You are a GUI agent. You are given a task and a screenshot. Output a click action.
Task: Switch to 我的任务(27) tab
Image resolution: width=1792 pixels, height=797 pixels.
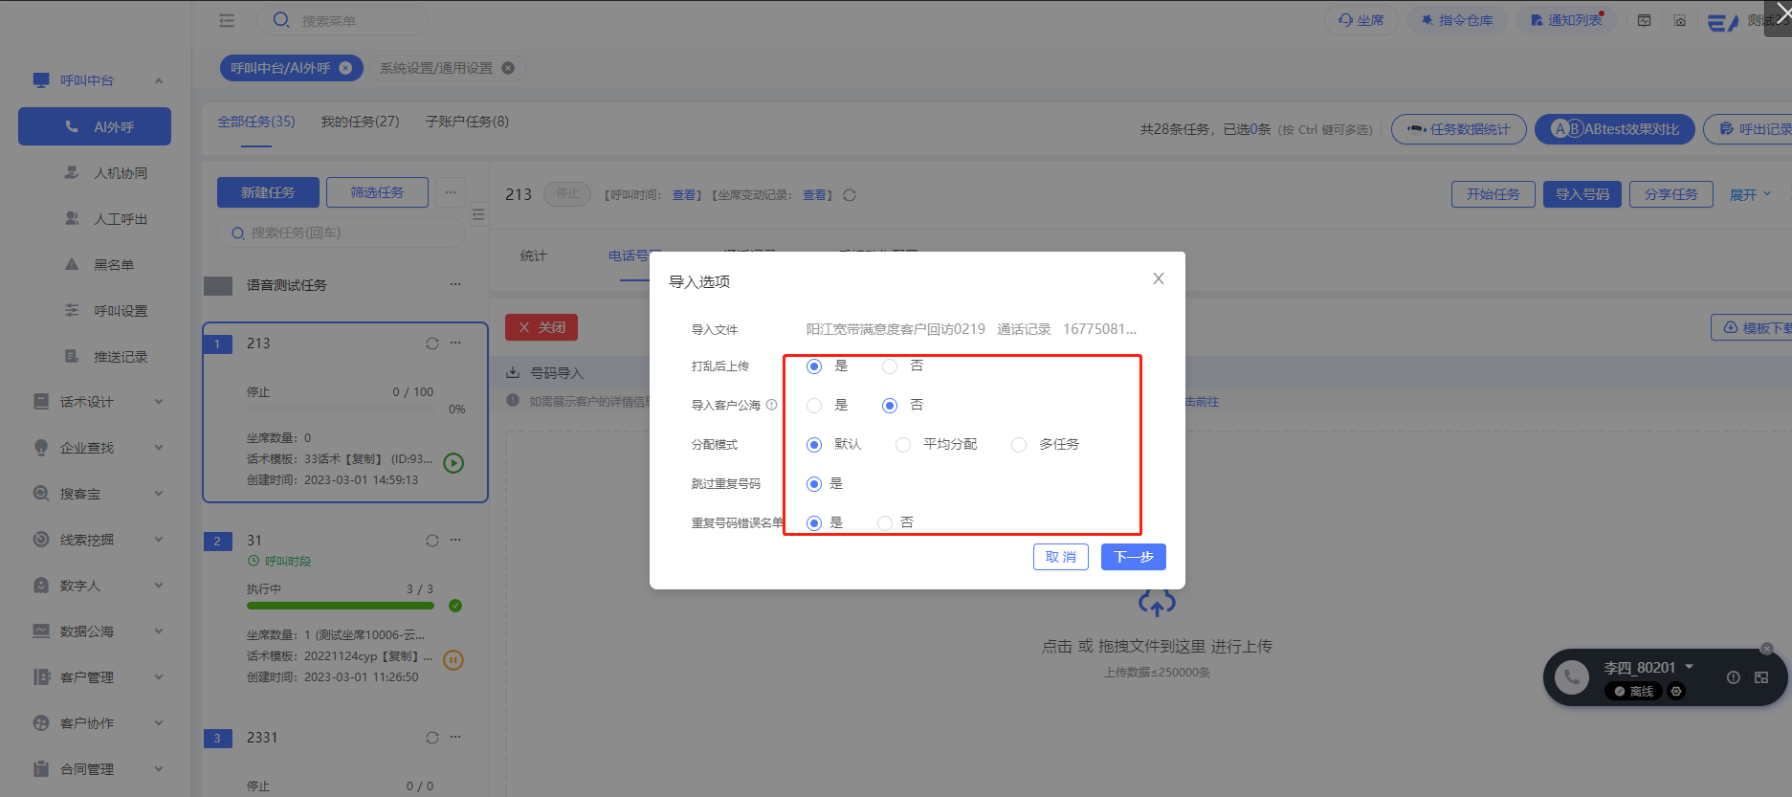tap(360, 122)
